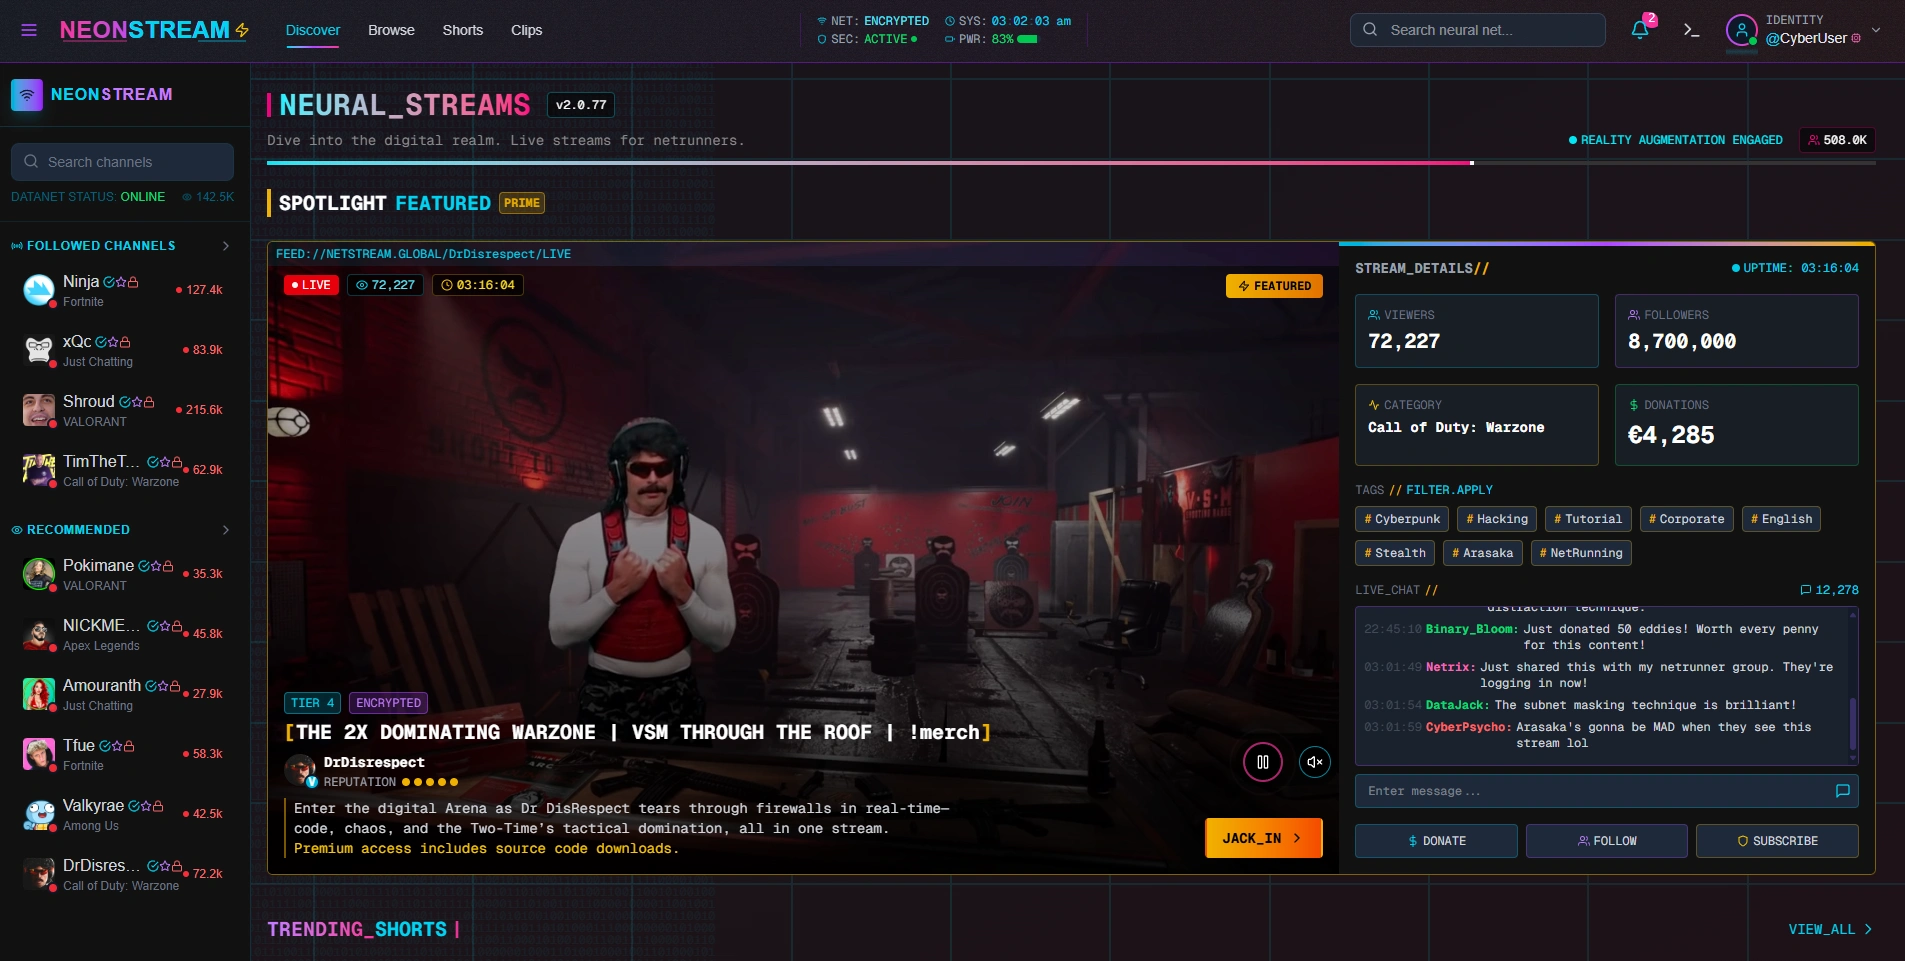1905x961 pixels.
Task: Click the DONATE button
Action: pos(1436,841)
